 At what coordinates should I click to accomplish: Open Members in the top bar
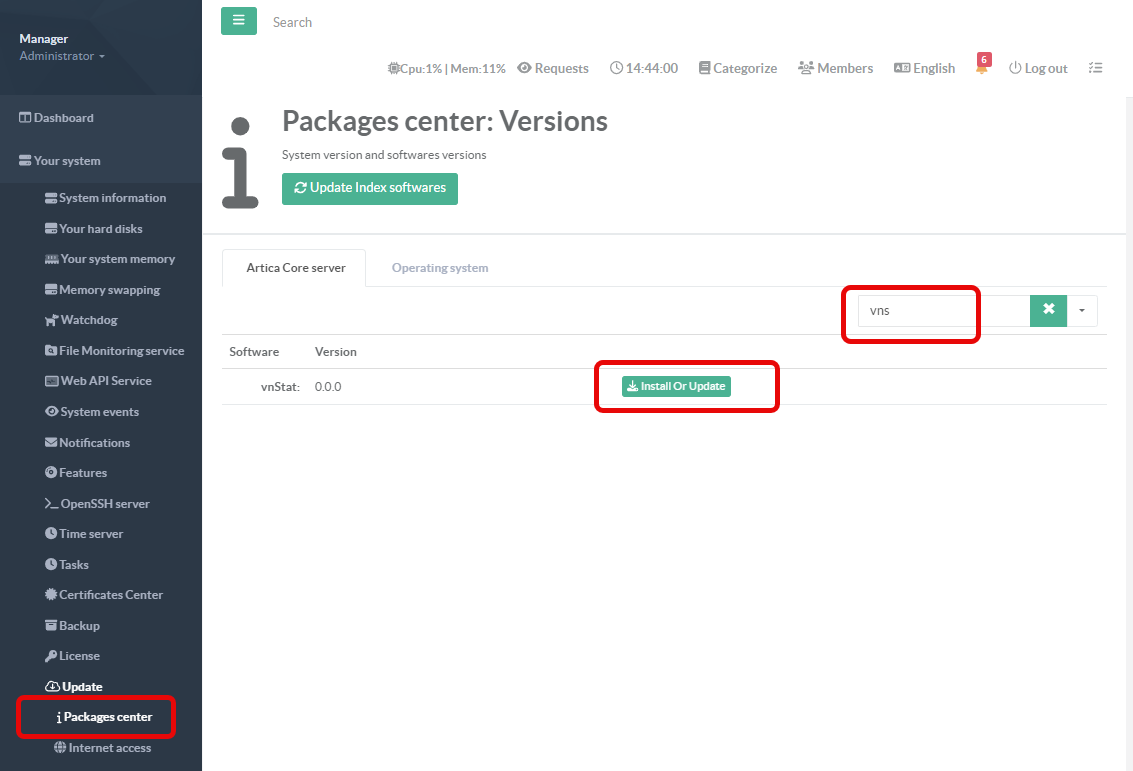point(836,68)
